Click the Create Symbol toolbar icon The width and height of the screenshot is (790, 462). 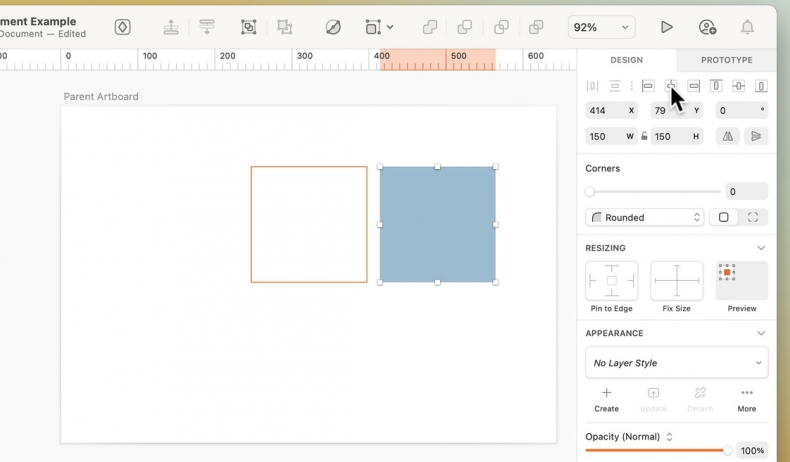(x=122, y=27)
